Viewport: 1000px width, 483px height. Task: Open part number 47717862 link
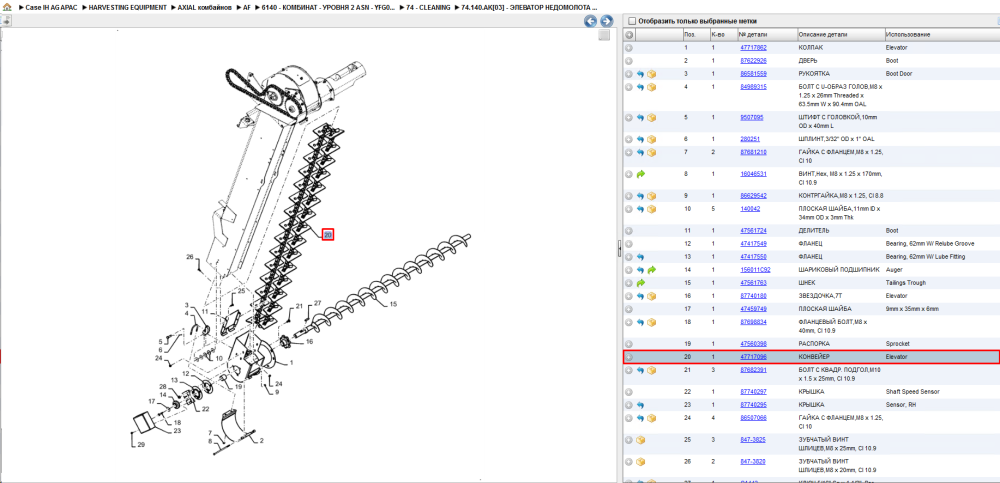pyautogui.click(x=753, y=48)
